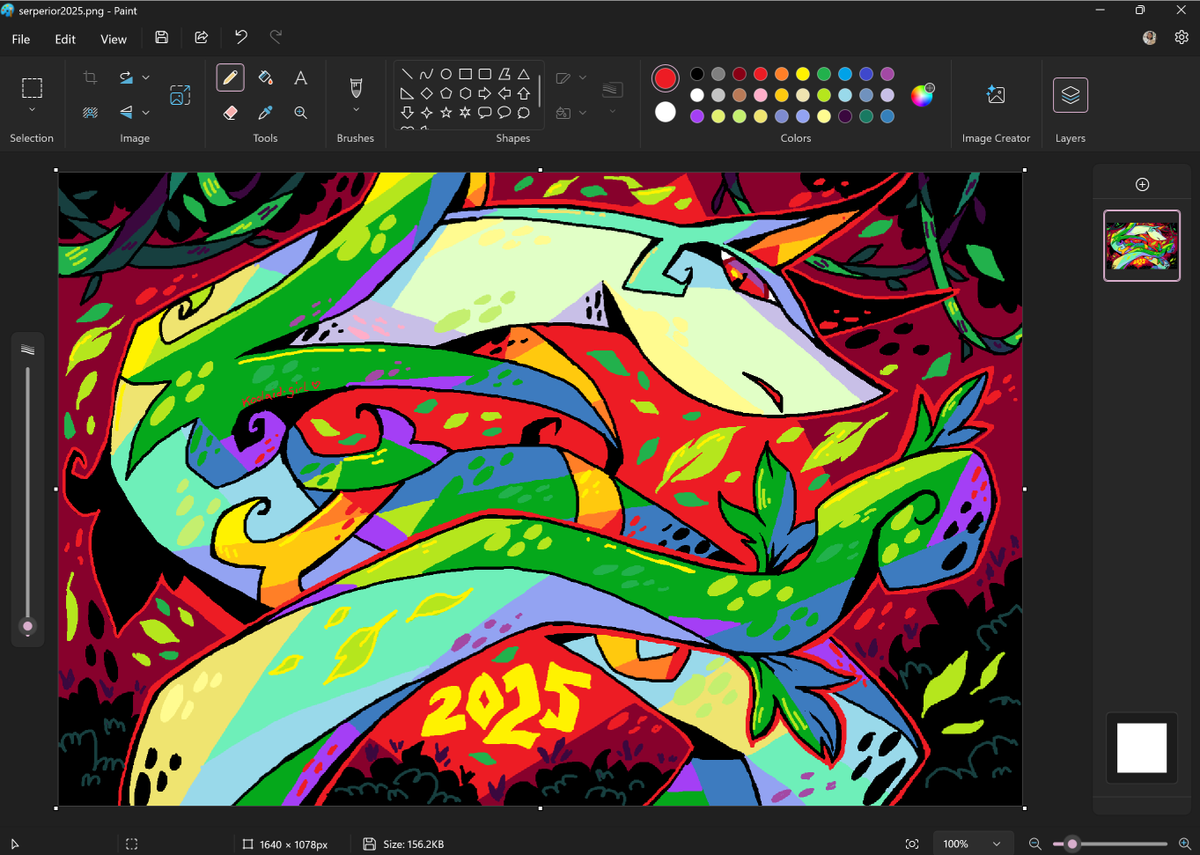
Task: Activate the Color 2 white swatch
Action: [665, 112]
